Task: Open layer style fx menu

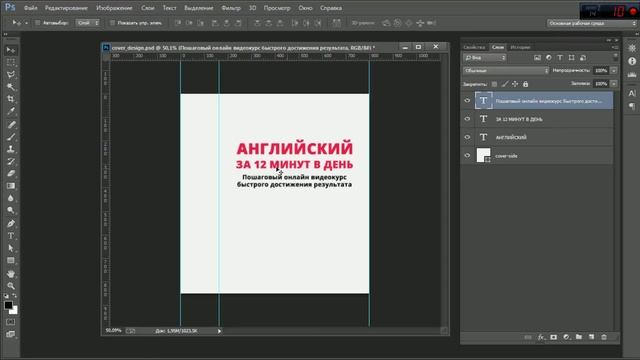Action: (541, 337)
